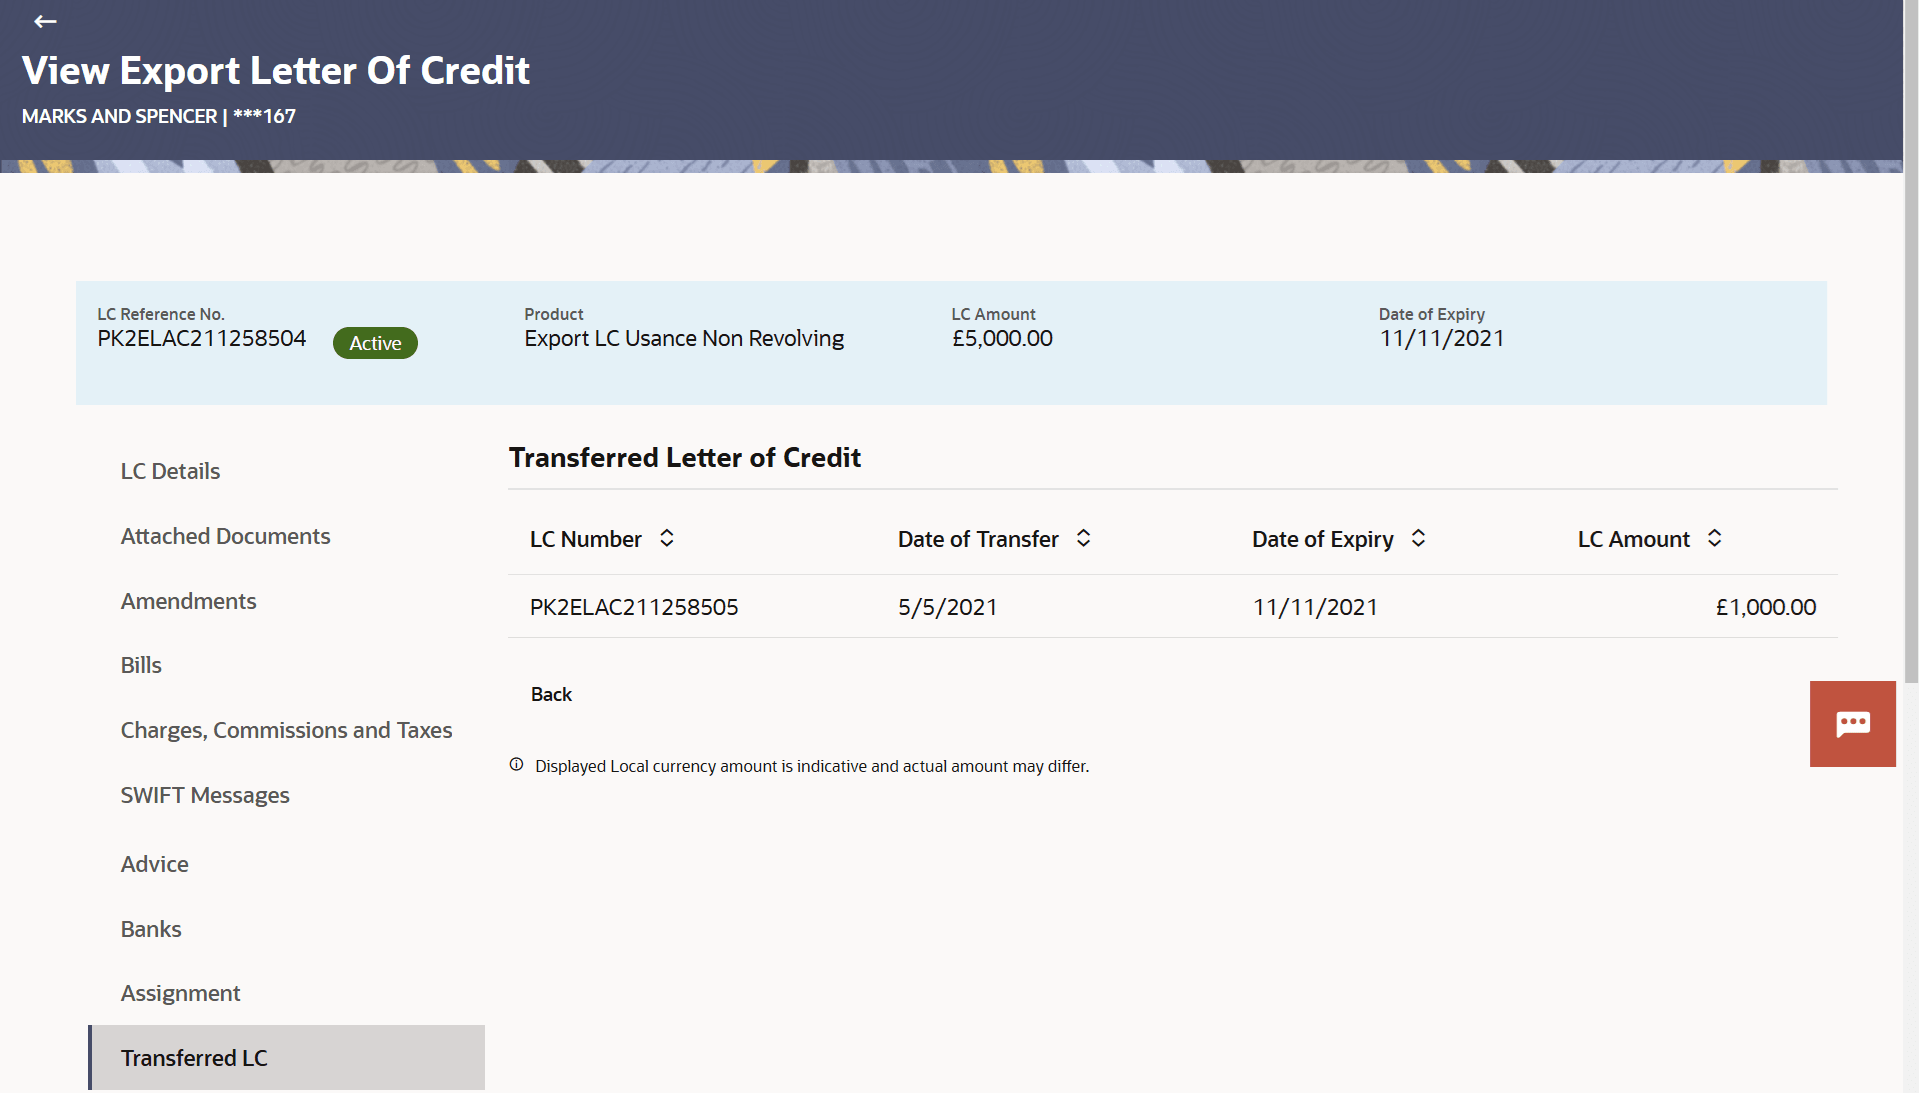This screenshot has height=1093, width=1919.
Task: Open the Attached Documents section
Action: [x=225, y=536]
